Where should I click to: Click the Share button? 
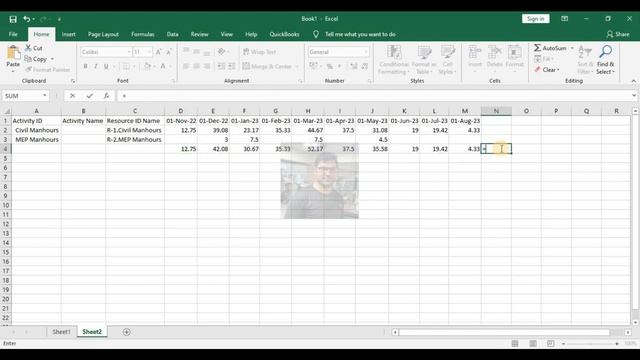(x=618, y=35)
